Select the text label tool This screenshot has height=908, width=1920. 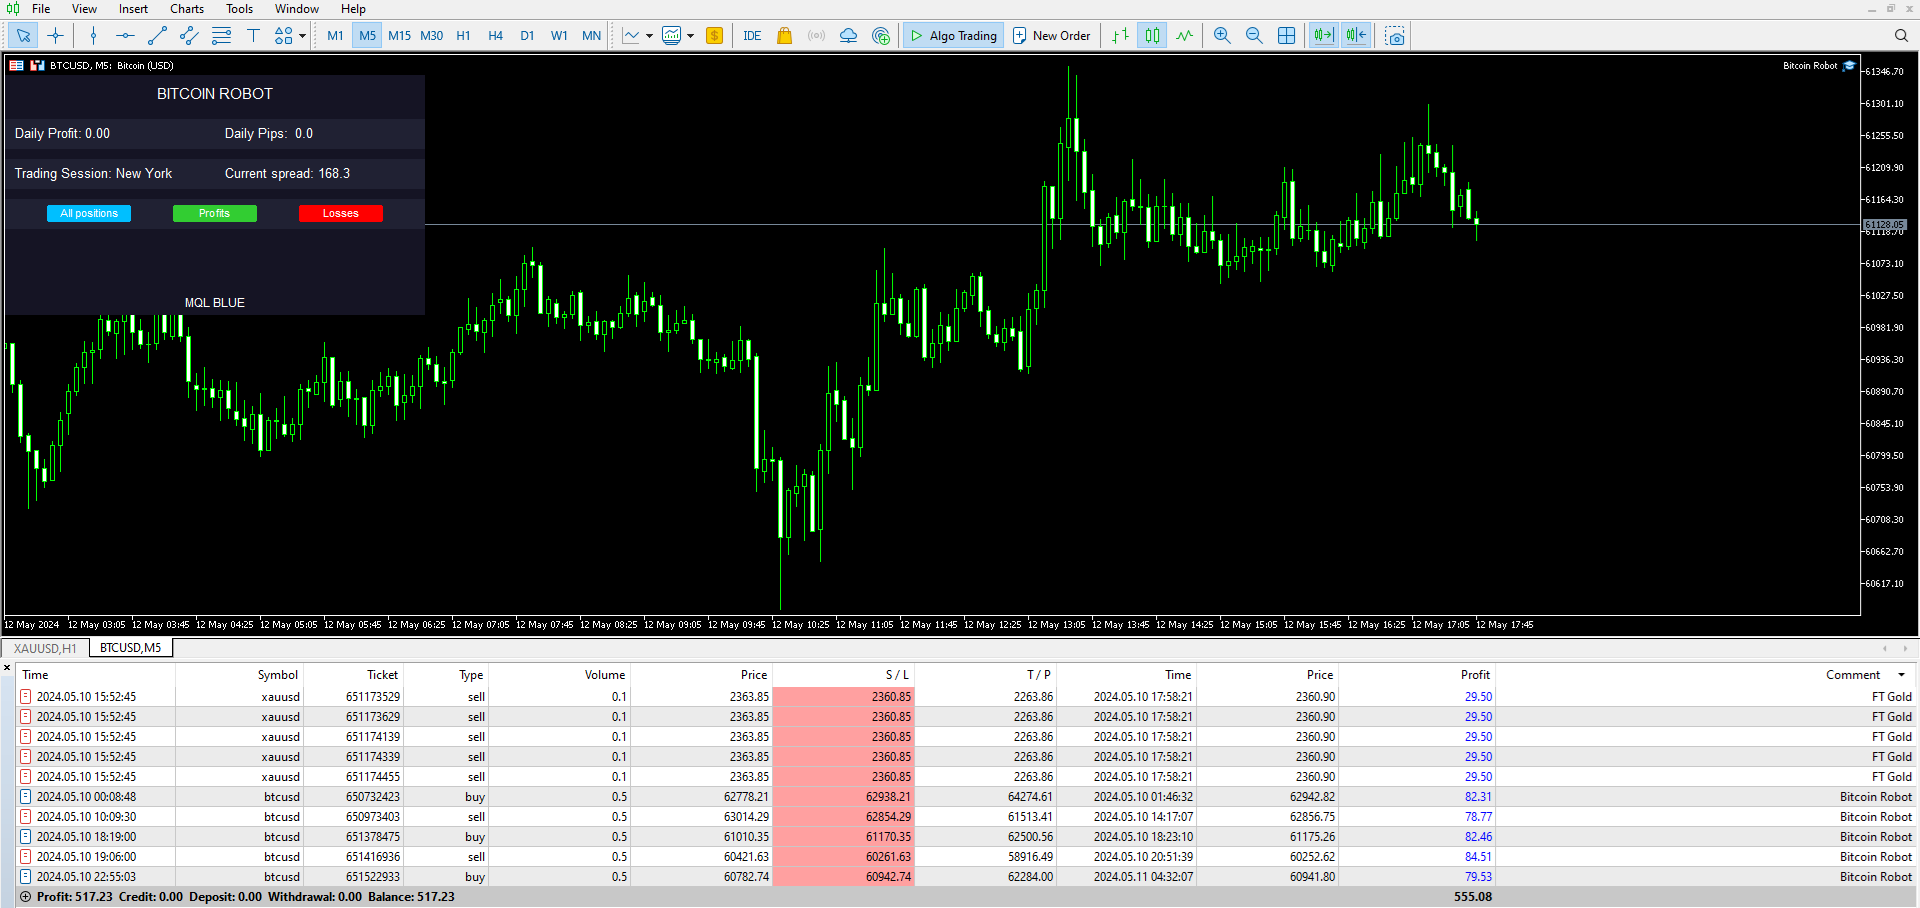253,36
